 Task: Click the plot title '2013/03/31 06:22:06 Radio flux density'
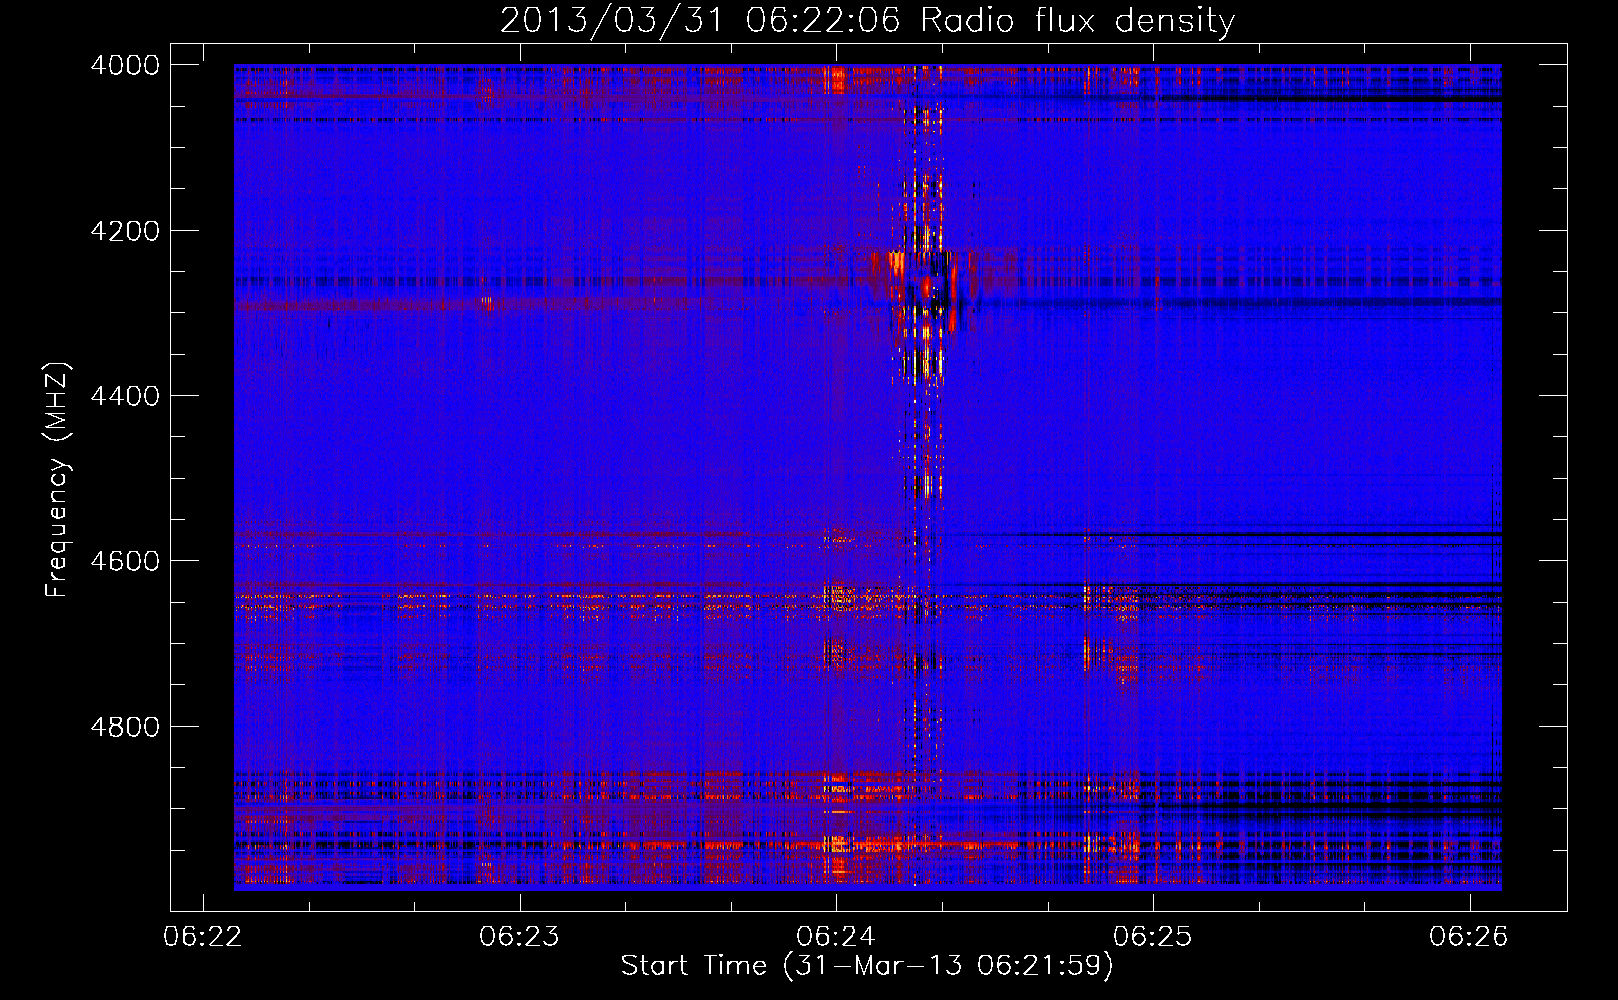tap(867, 20)
